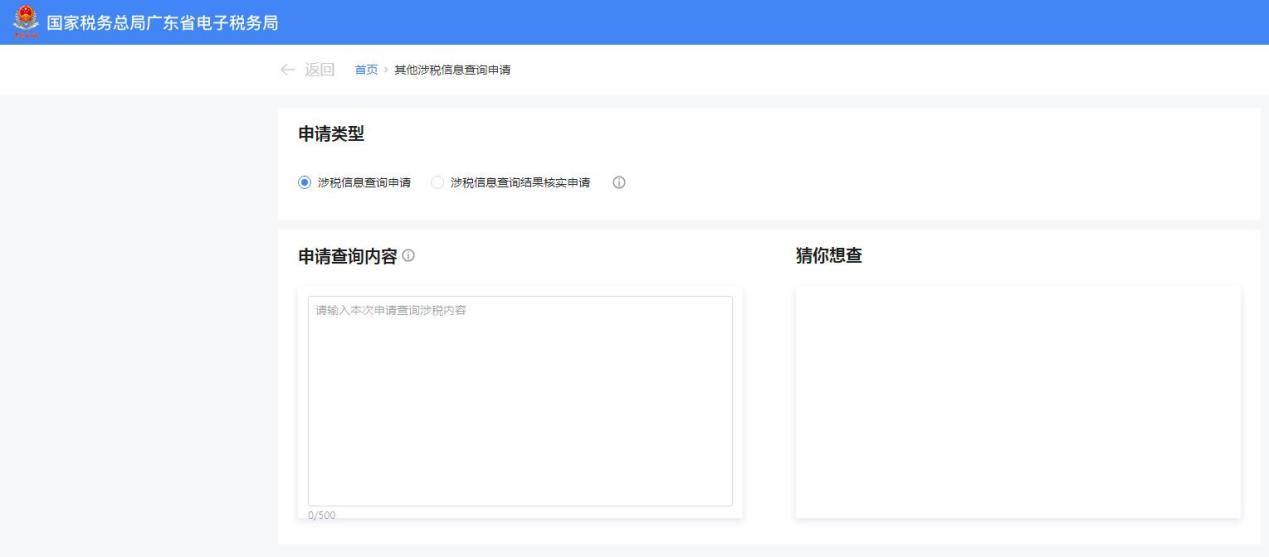Viewport: 1269px width, 557px height.
Task: Click the breadcrumb chevron separator after 首页
Action: (386, 69)
